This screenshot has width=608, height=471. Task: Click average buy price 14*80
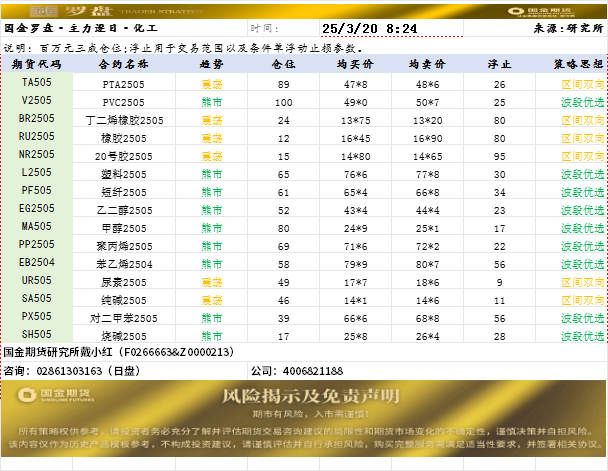tap(356, 156)
